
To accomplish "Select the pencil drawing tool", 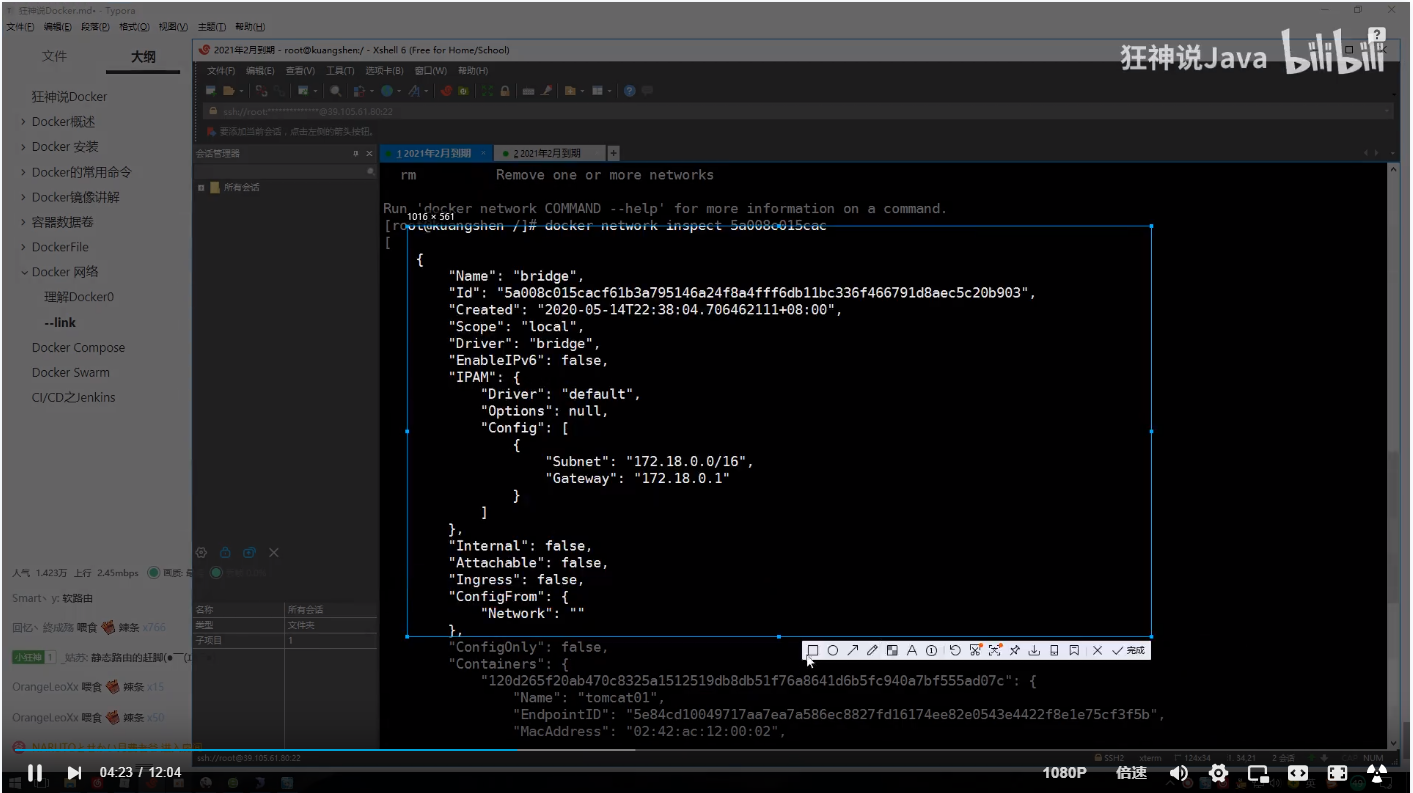I will pyautogui.click(x=872, y=651).
